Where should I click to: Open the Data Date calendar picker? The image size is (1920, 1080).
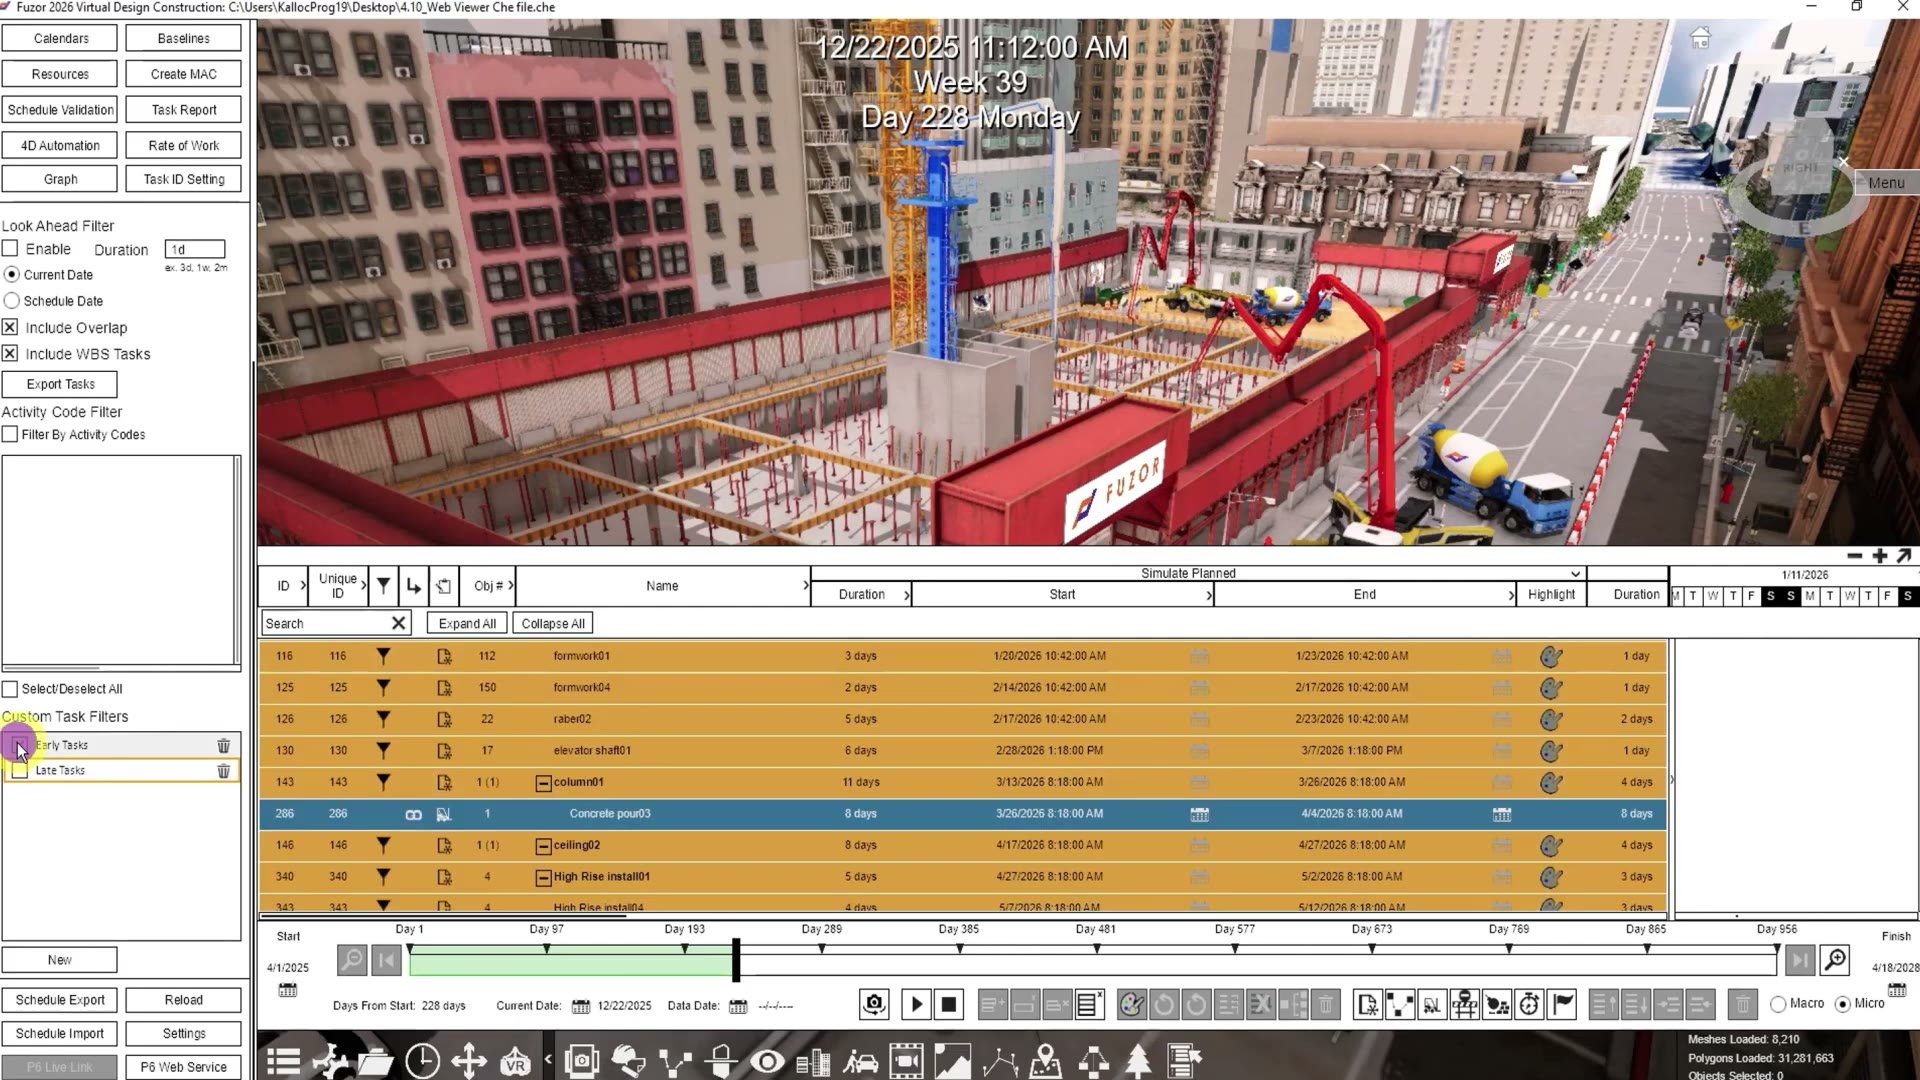click(x=738, y=1006)
